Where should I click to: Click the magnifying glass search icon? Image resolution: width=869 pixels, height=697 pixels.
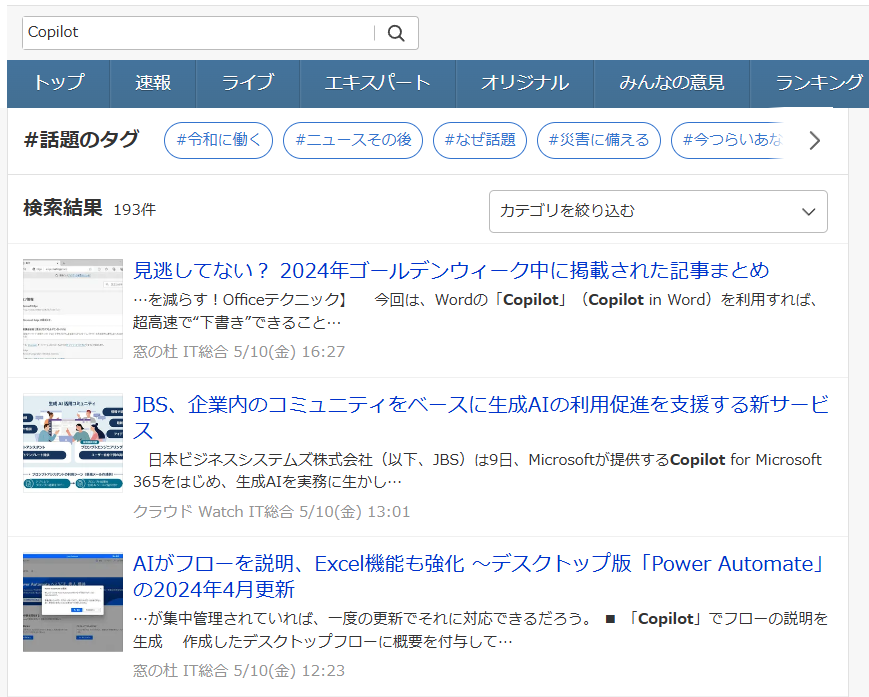[x=396, y=33]
